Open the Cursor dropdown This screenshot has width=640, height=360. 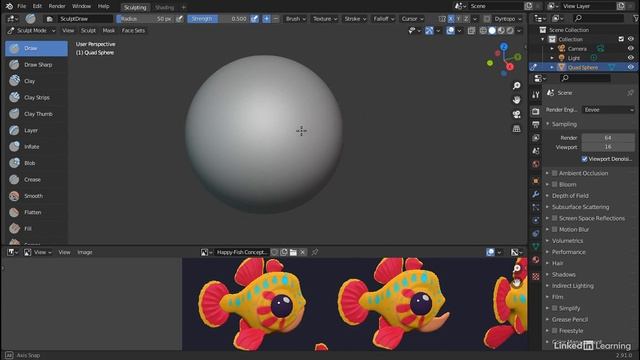pos(412,19)
